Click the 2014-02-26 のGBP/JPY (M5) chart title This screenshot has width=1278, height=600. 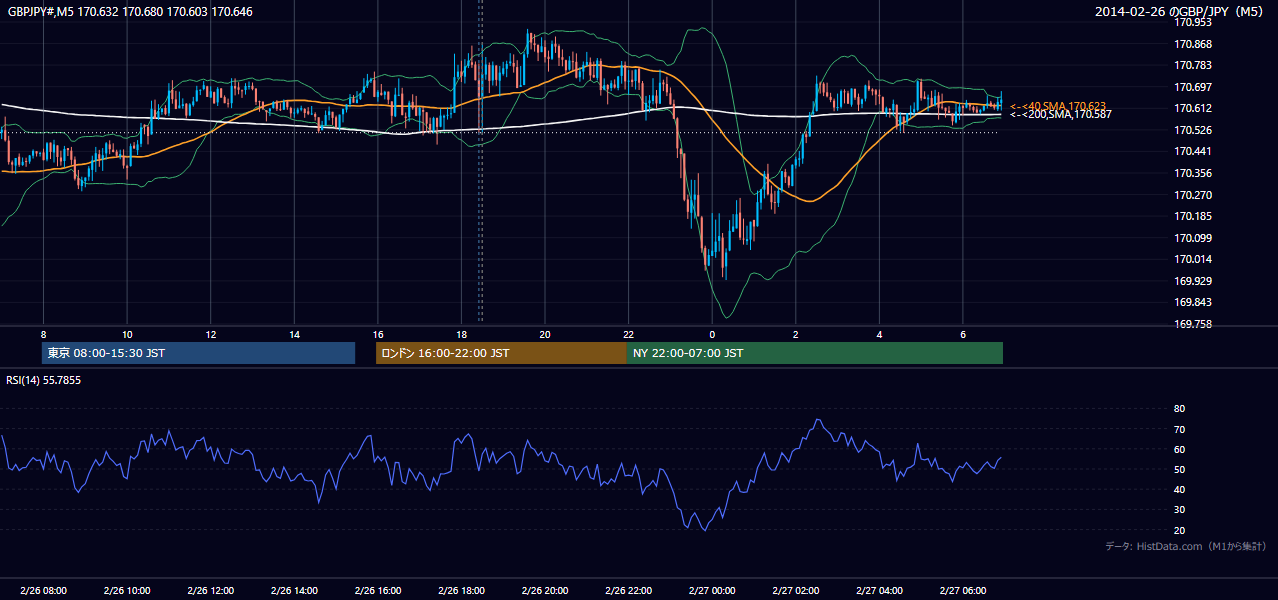[1181, 12]
